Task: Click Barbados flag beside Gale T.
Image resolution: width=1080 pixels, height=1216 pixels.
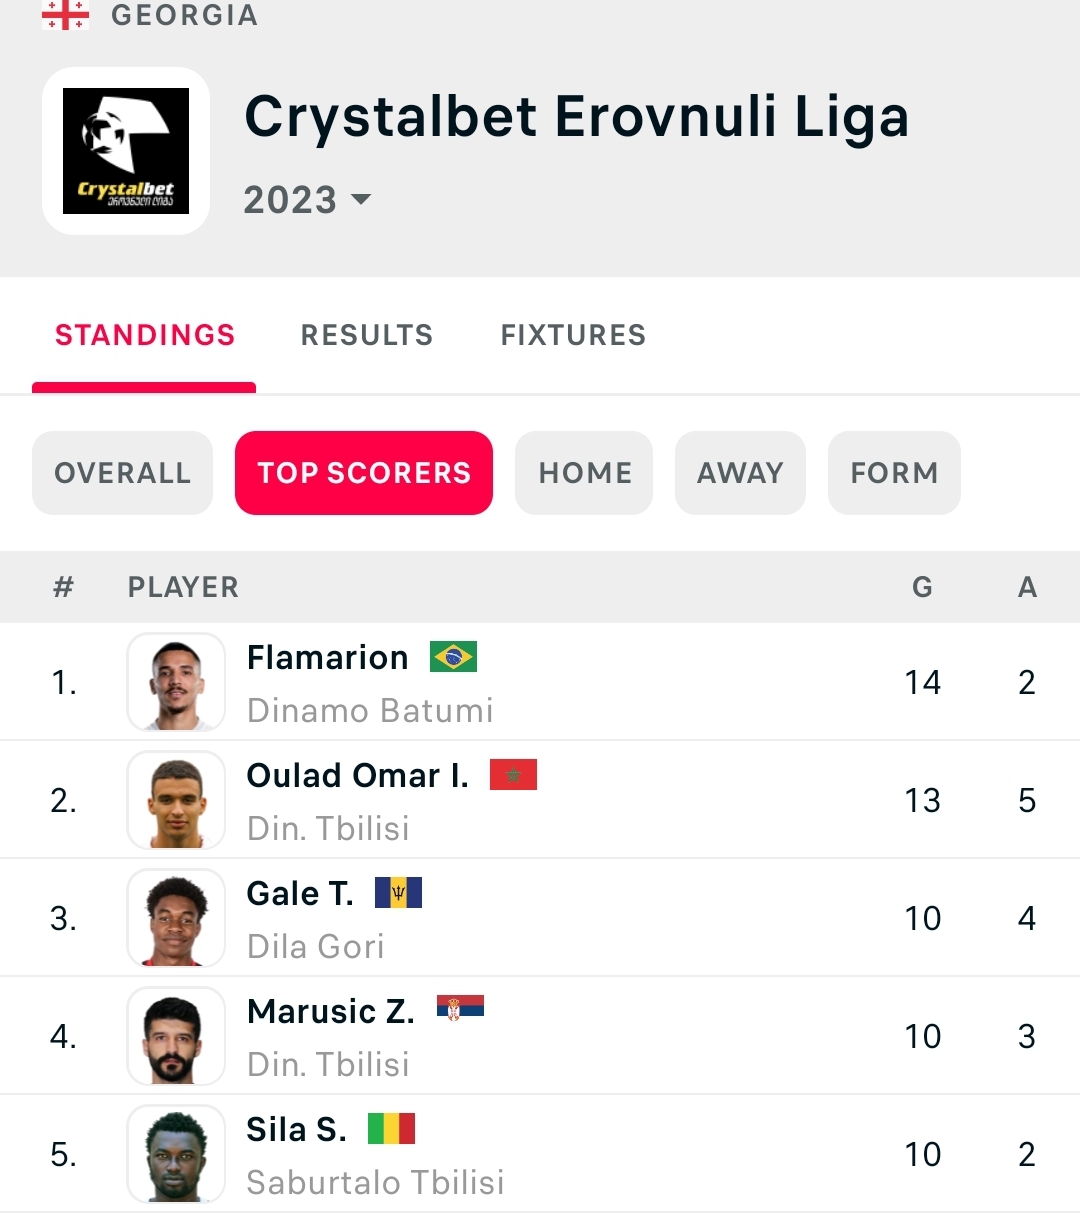Action: point(398,893)
